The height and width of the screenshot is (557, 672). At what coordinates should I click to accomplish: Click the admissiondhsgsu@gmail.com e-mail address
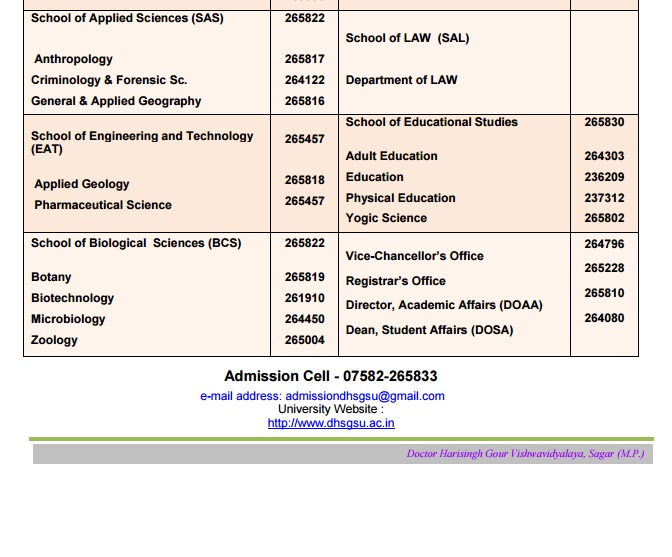click(365, 396)
